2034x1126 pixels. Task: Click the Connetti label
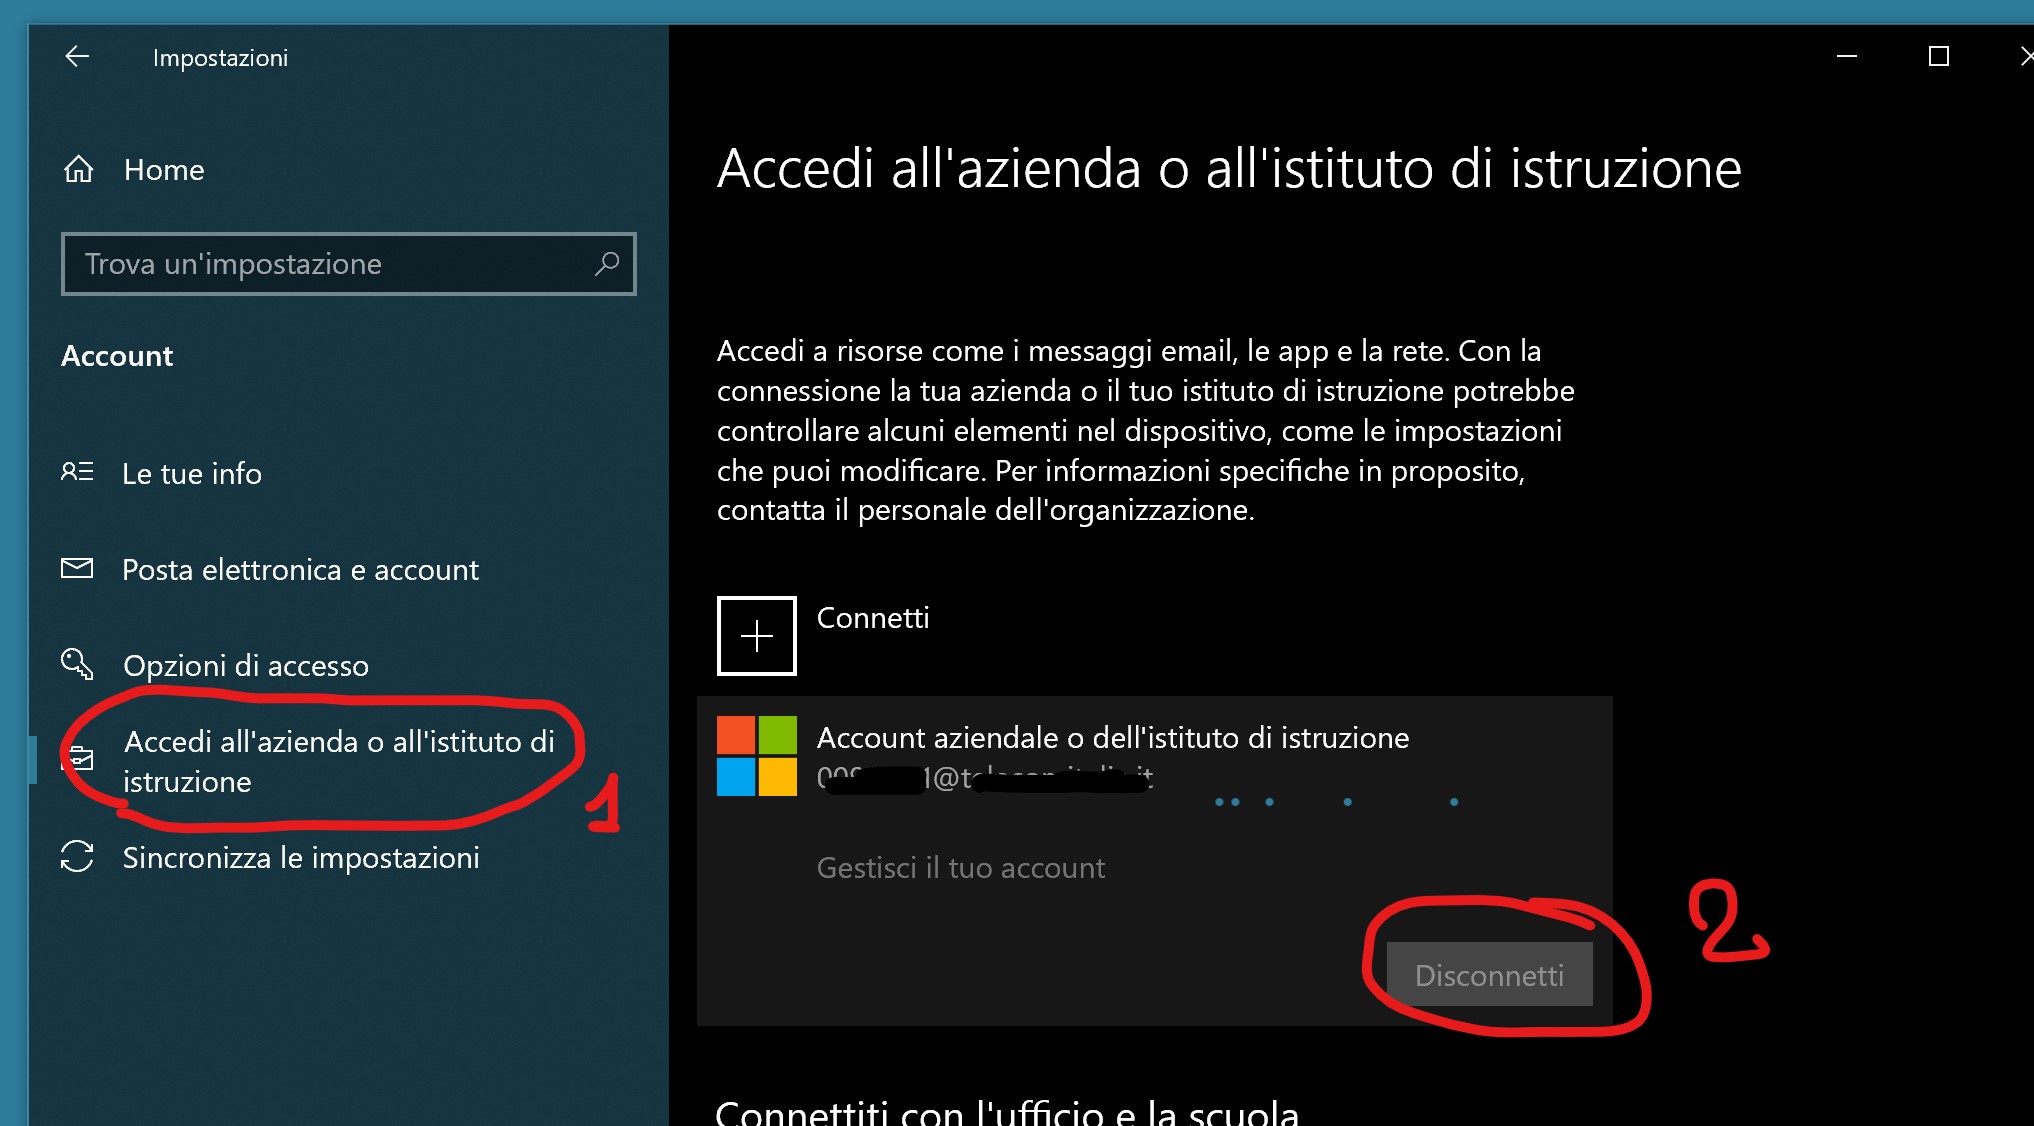tap(873, 618)
